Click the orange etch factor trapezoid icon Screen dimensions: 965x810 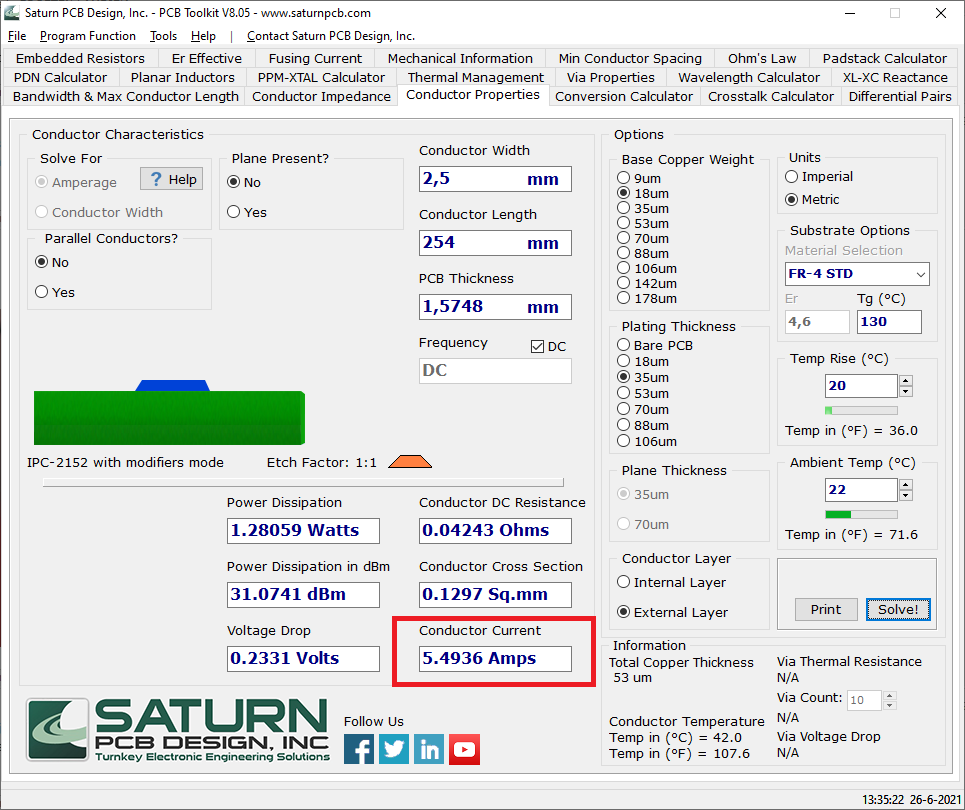(410, 462)
